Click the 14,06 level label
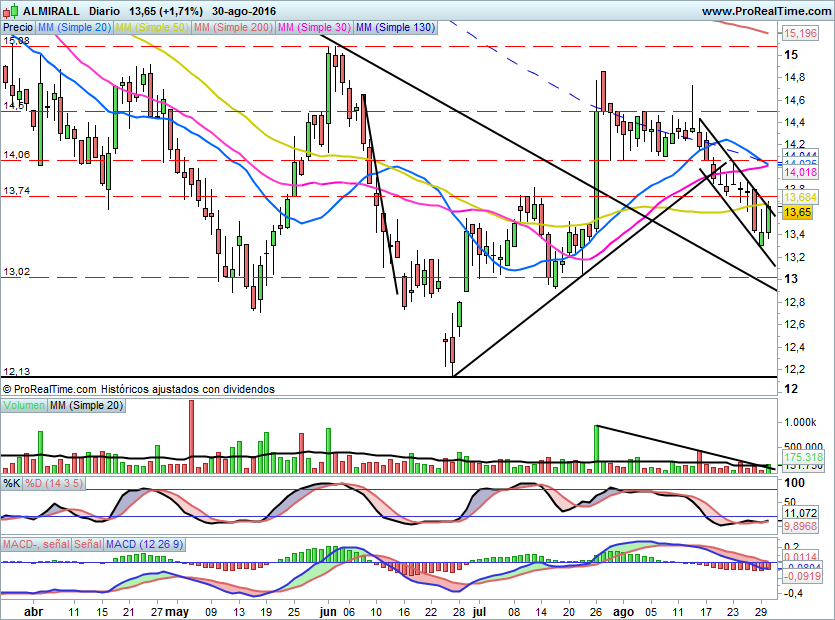Screen dimensions: 835x620 pyautogui.click(x=16, y=155)
